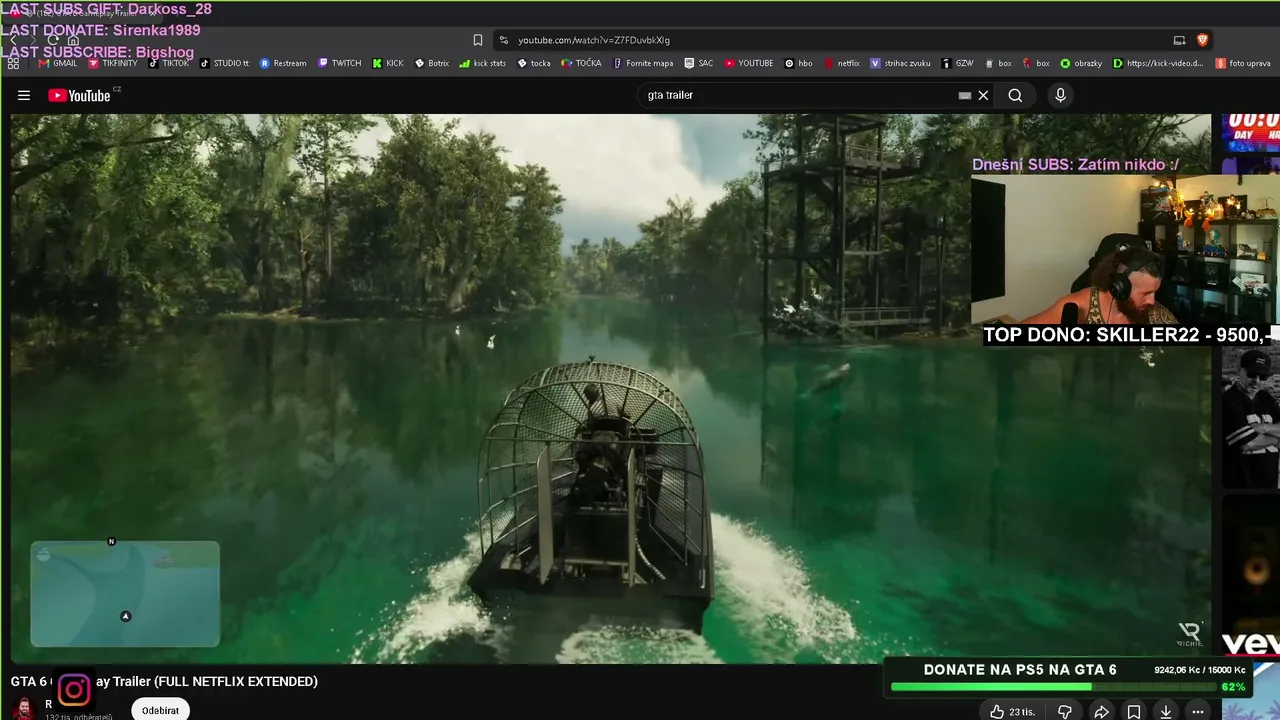Open the GMAIL bookmark
The image size is (1280, 720).
click(x=58, y=63)
